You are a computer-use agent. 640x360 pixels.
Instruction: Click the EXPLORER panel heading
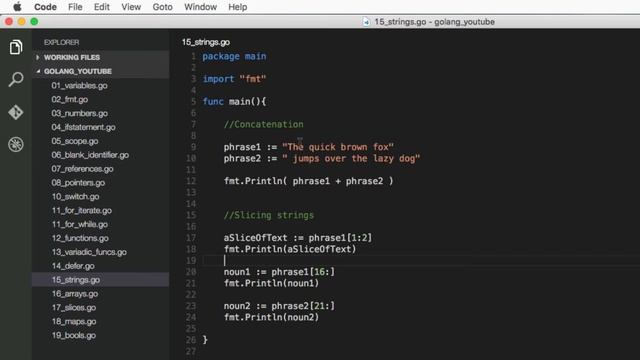point(61,42)
